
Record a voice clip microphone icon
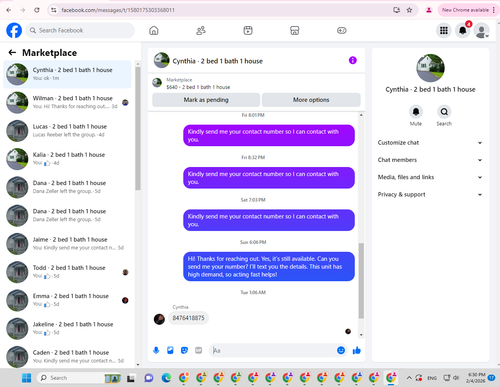[x=156, y=350]
